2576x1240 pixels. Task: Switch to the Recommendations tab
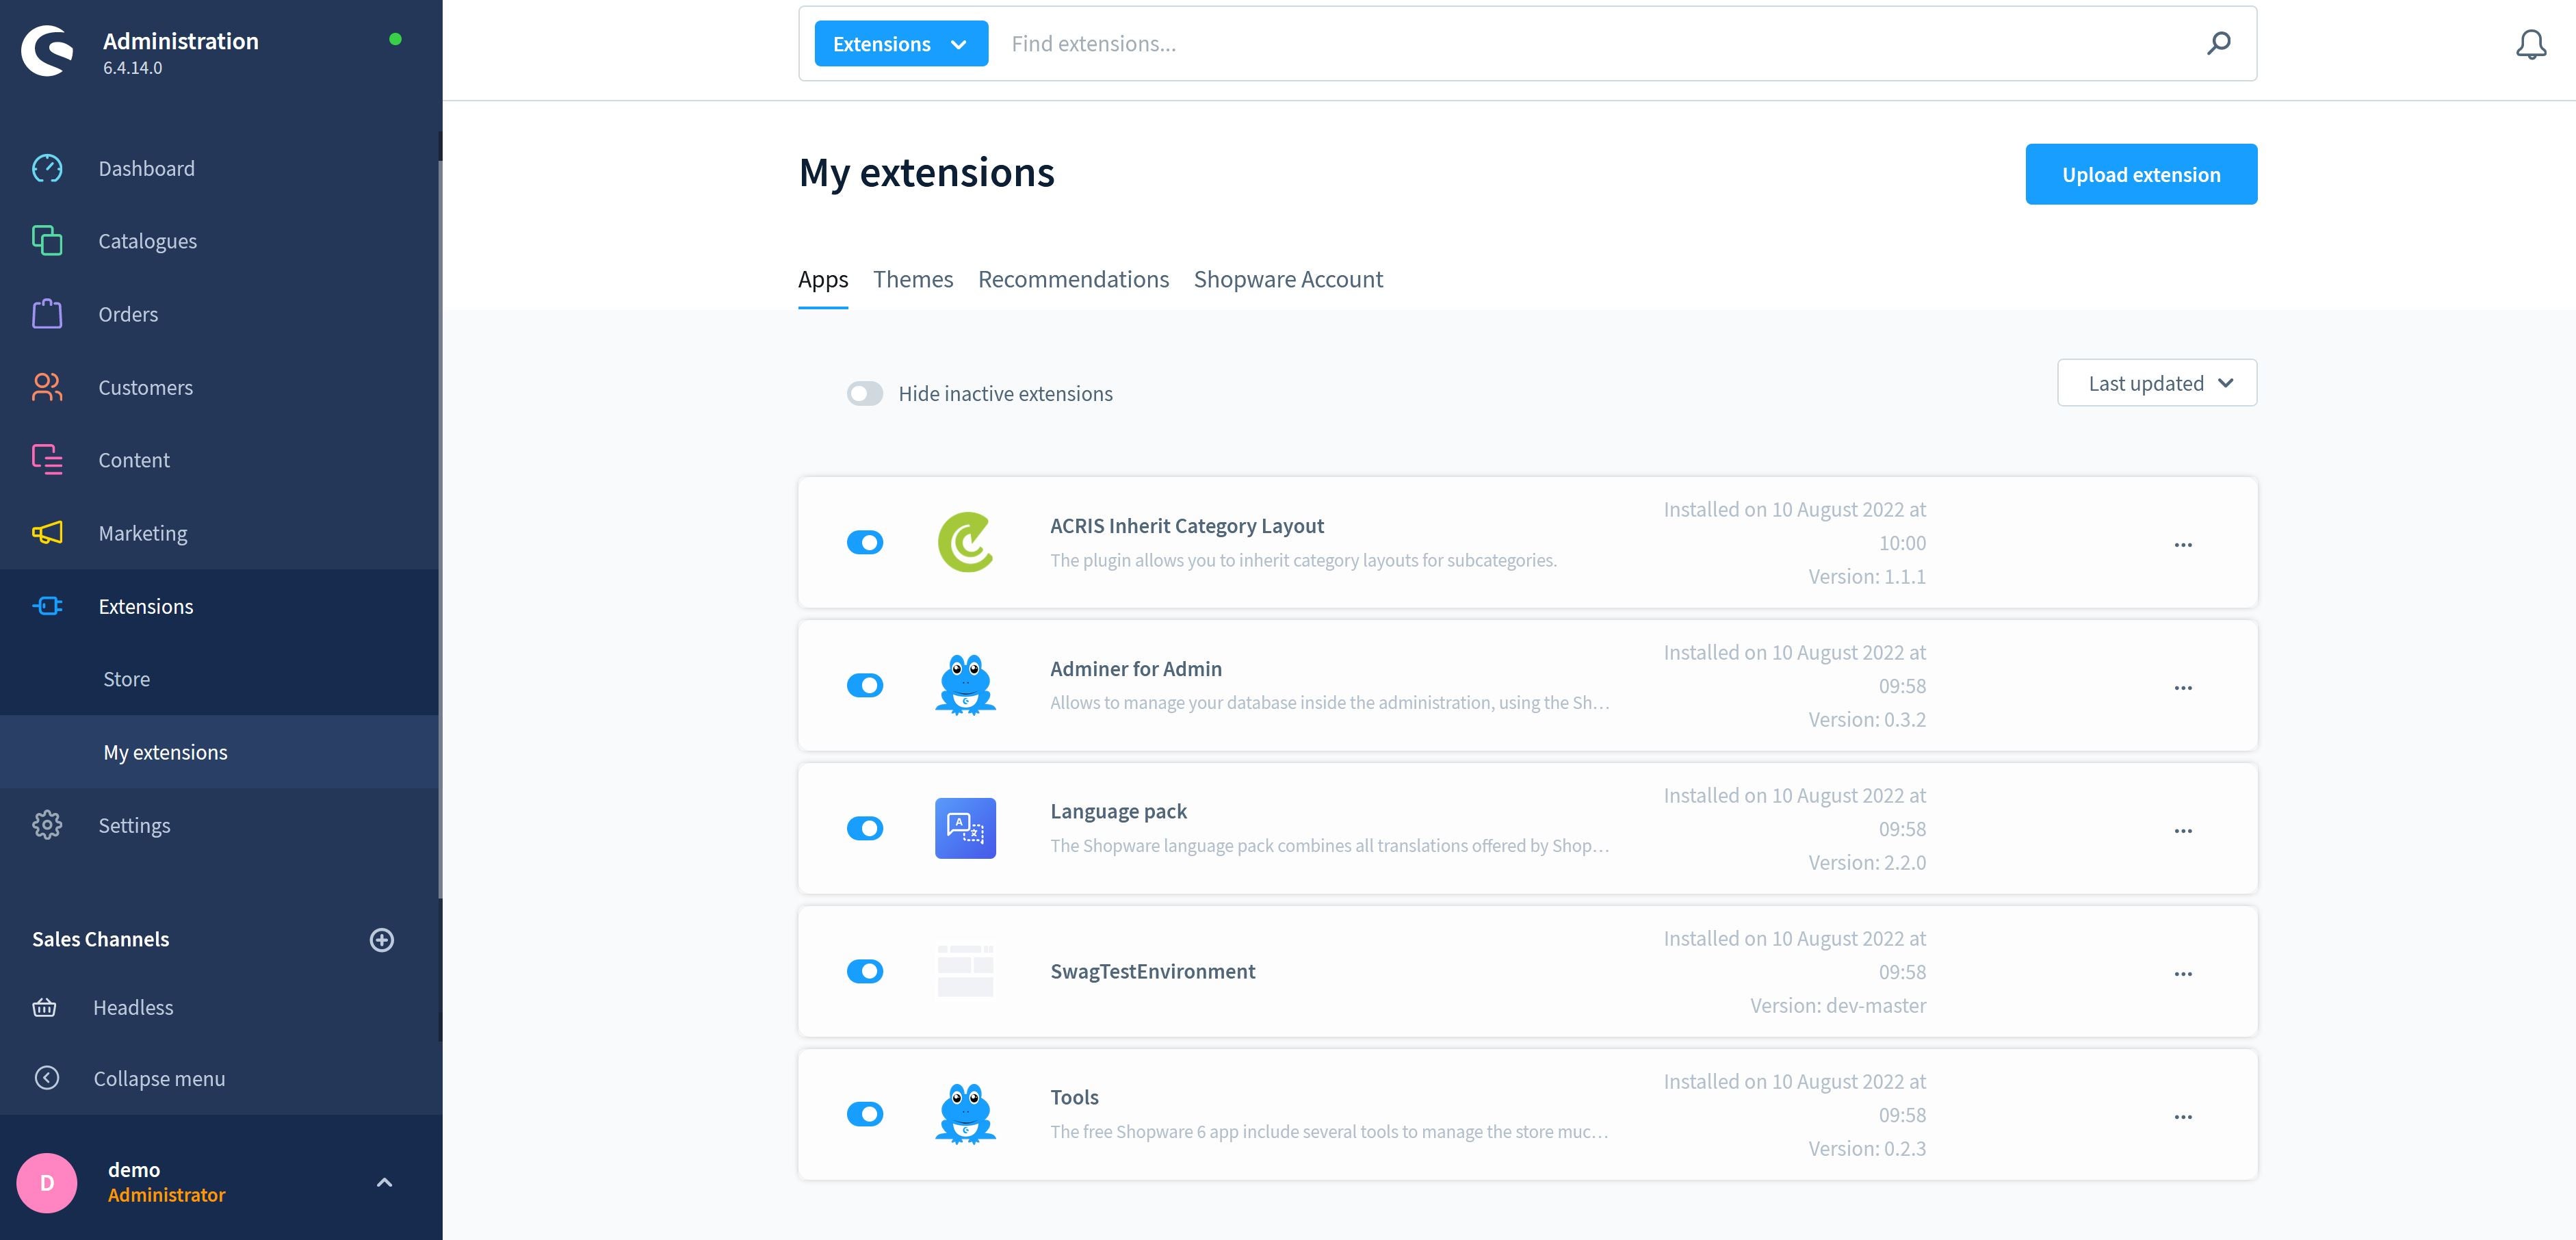[x=1073, y=279]
